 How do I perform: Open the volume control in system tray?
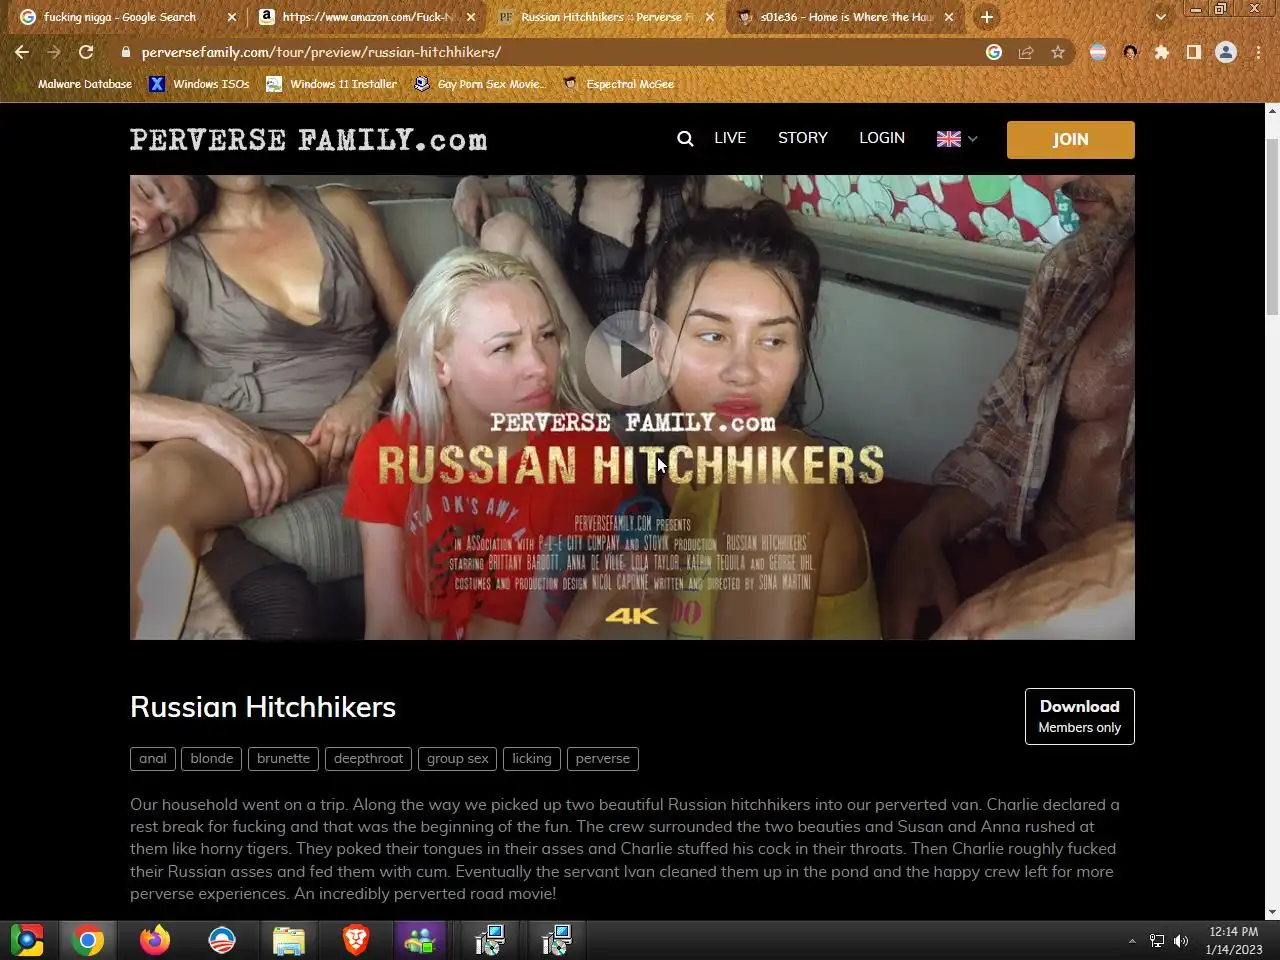pos(1181,940)
